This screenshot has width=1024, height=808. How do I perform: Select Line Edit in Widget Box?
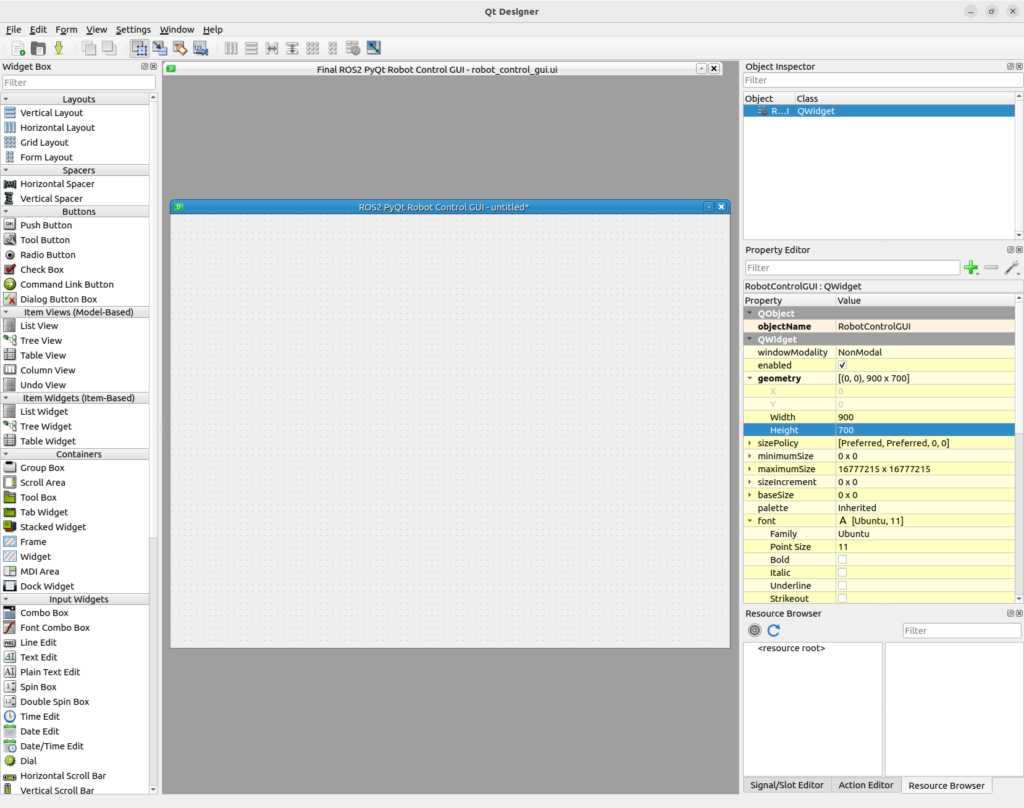[x=38, y=643]
